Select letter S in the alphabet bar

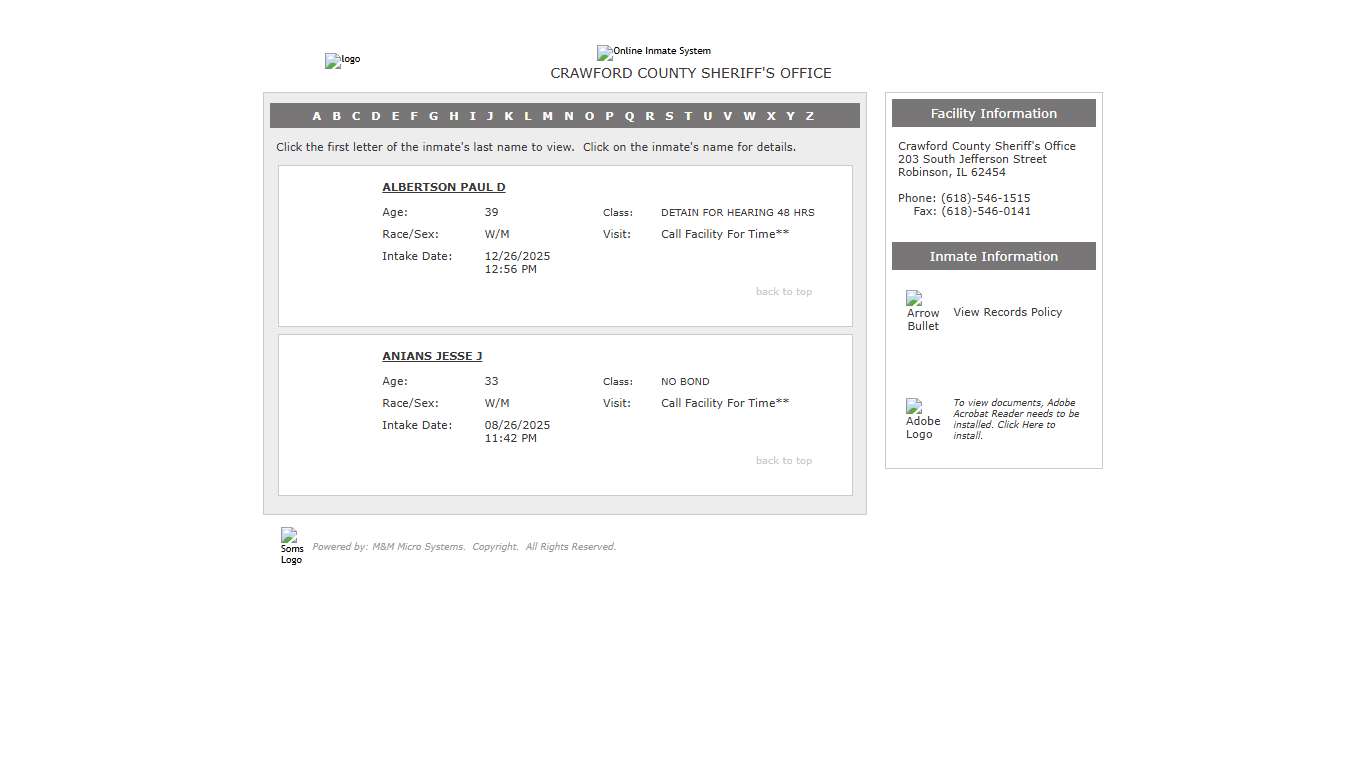(x=668, y=116)
